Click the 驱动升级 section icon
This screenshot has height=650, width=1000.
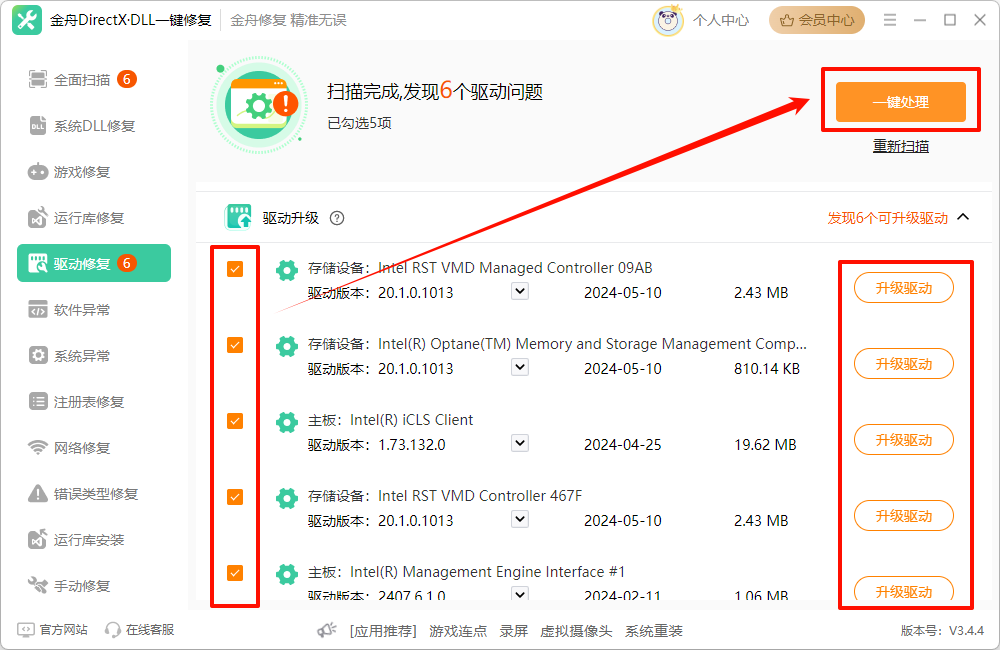(x=238, y=217)
